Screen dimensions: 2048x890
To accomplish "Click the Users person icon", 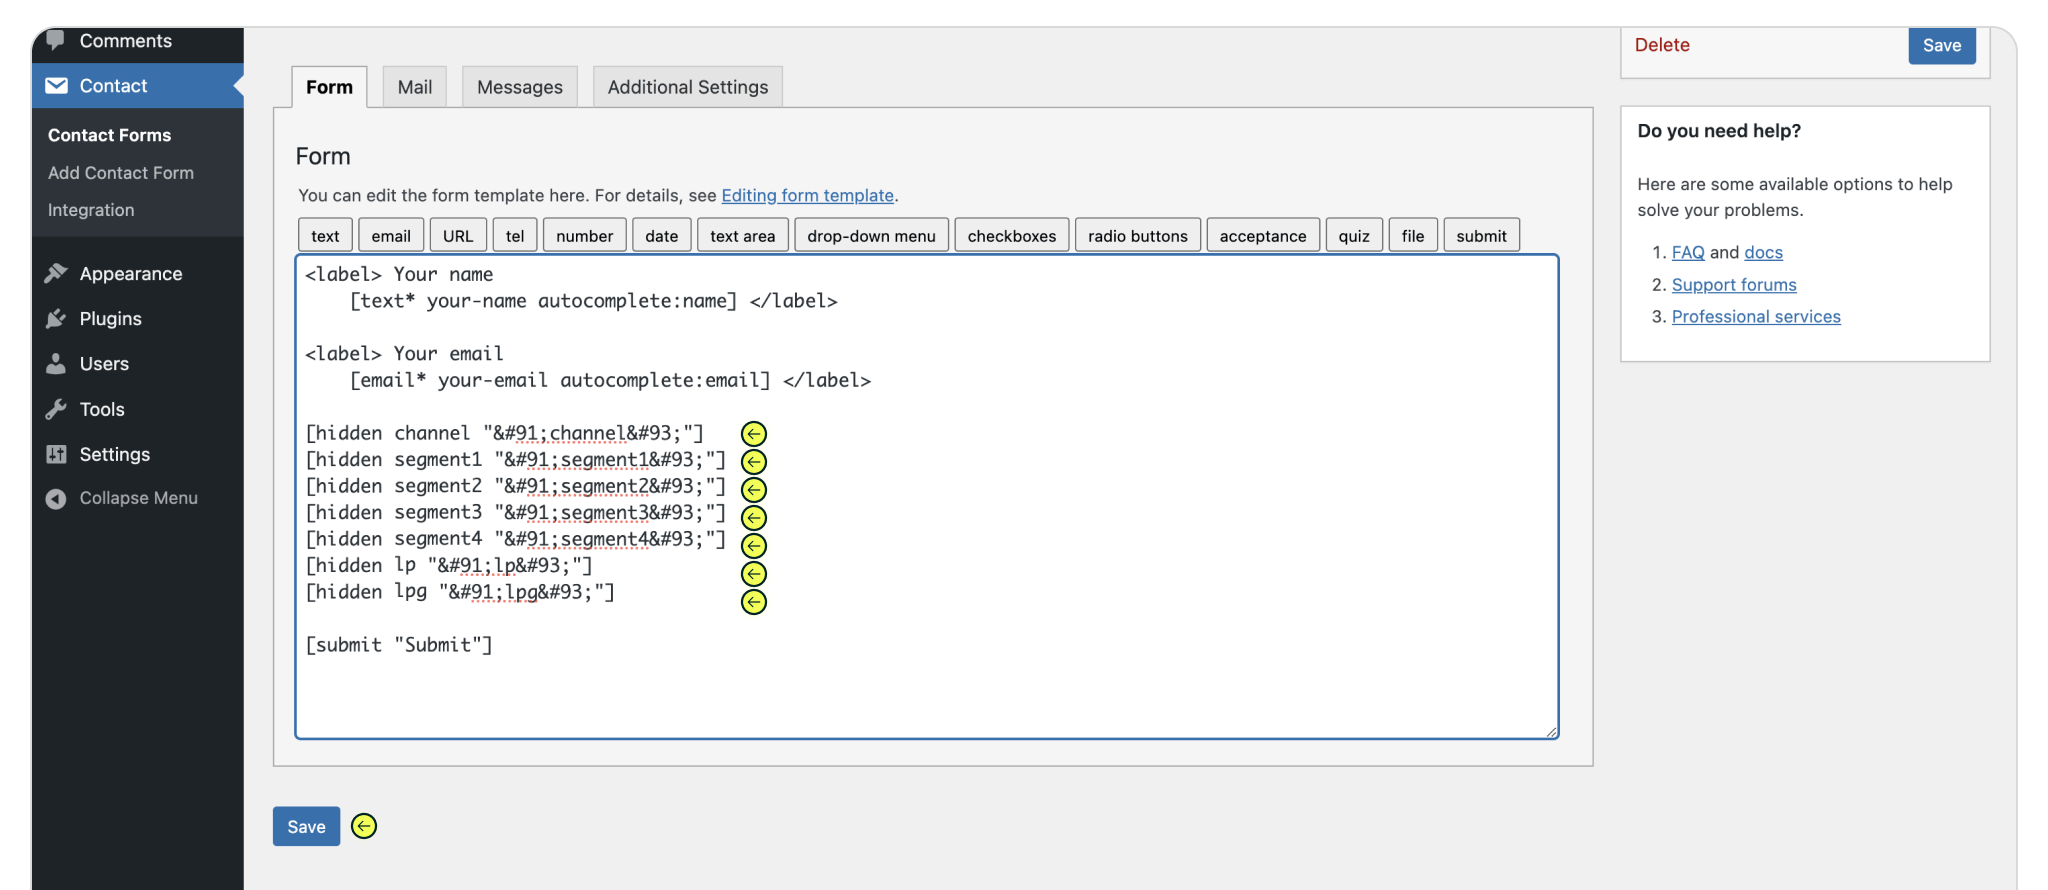I will [56, 364].
